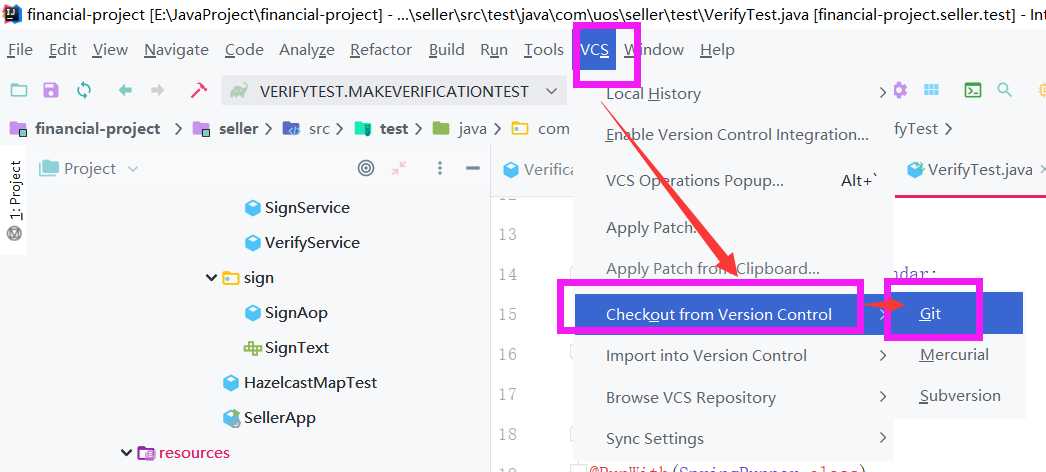
Task: Choose Mercurial in the submenu
Action: click(954, 355)
